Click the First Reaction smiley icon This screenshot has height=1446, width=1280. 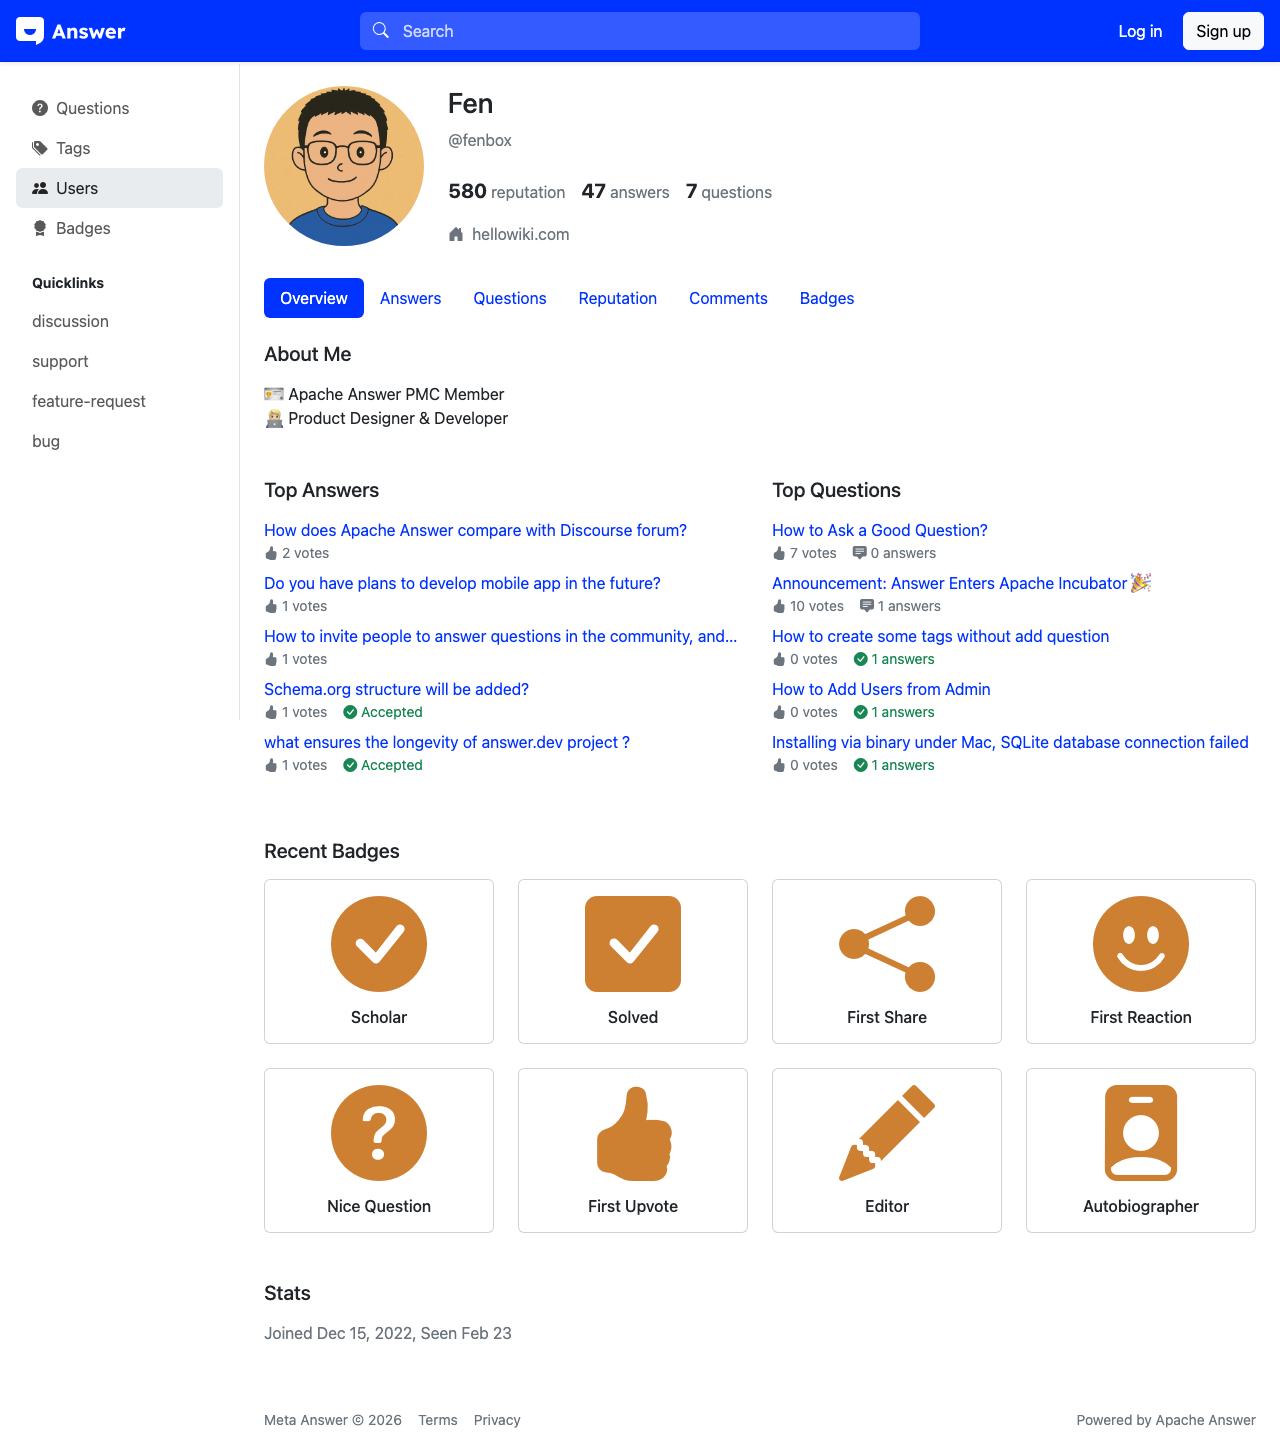click(x=1140, y=943)
